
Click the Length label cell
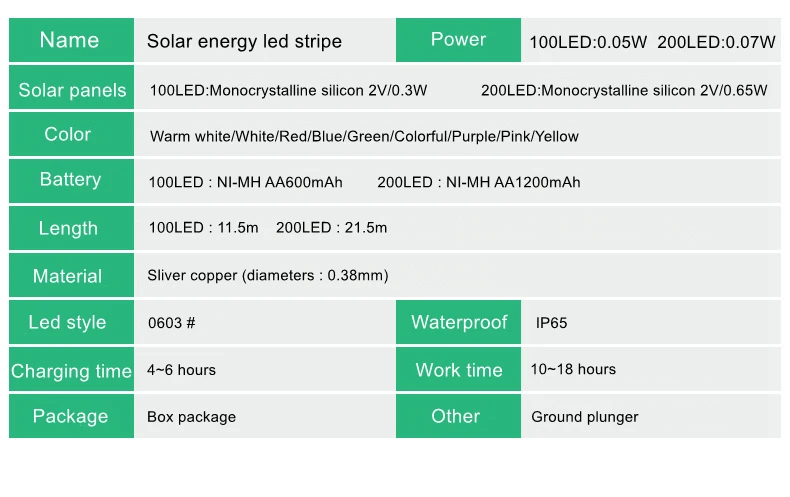[68, 228]
